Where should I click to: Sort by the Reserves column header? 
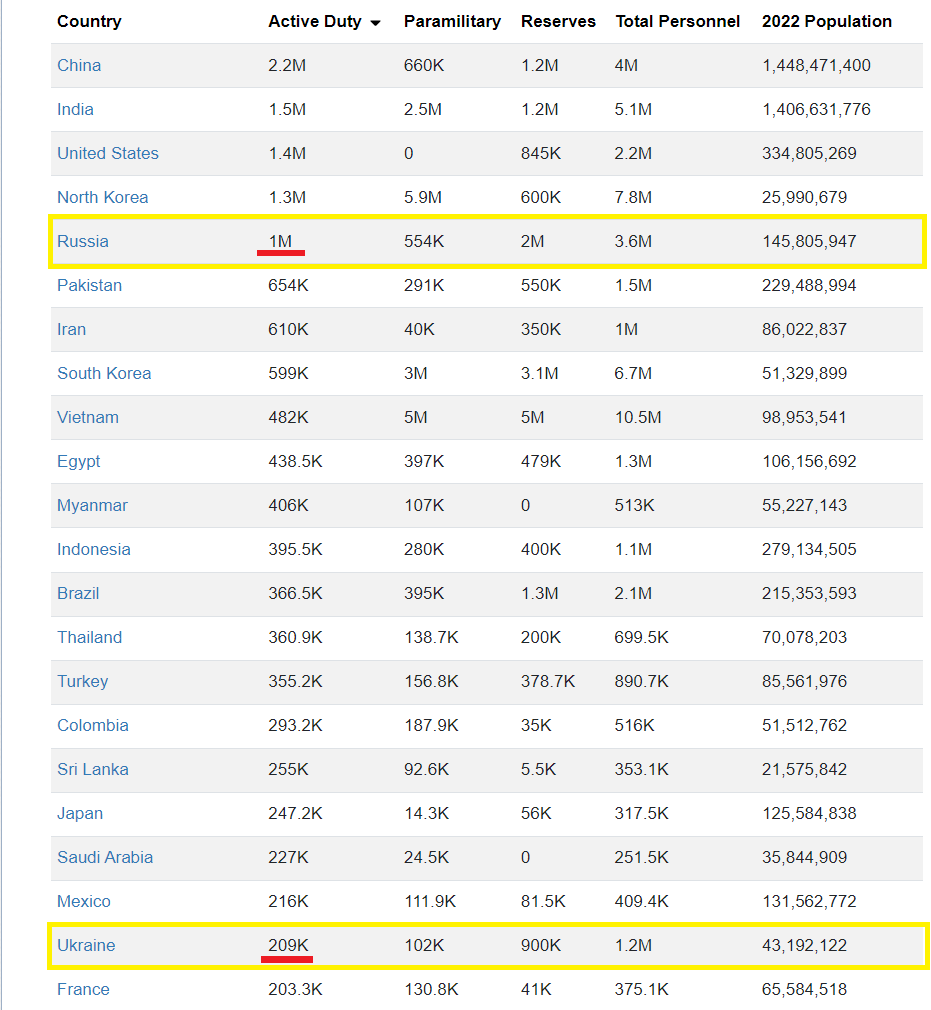pos(558,21)
